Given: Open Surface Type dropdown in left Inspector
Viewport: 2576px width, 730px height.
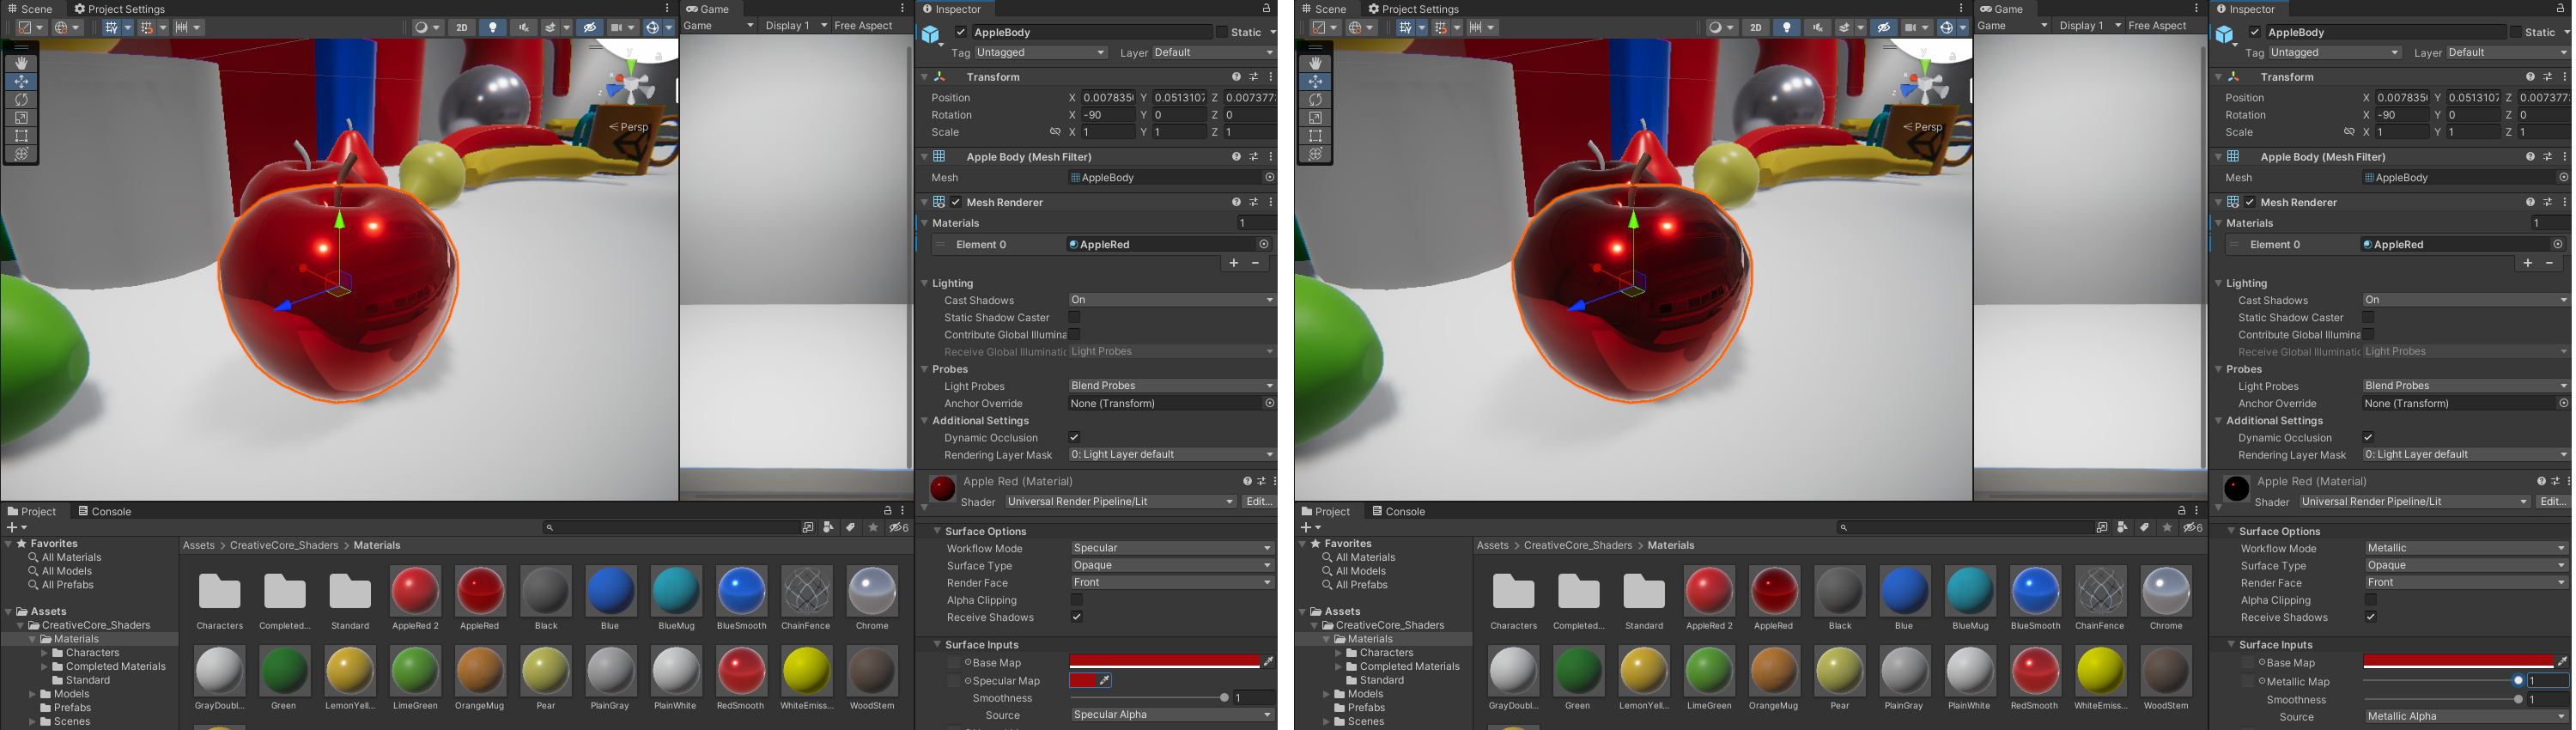Looking at the screenshot, I should pos(1172,565).
